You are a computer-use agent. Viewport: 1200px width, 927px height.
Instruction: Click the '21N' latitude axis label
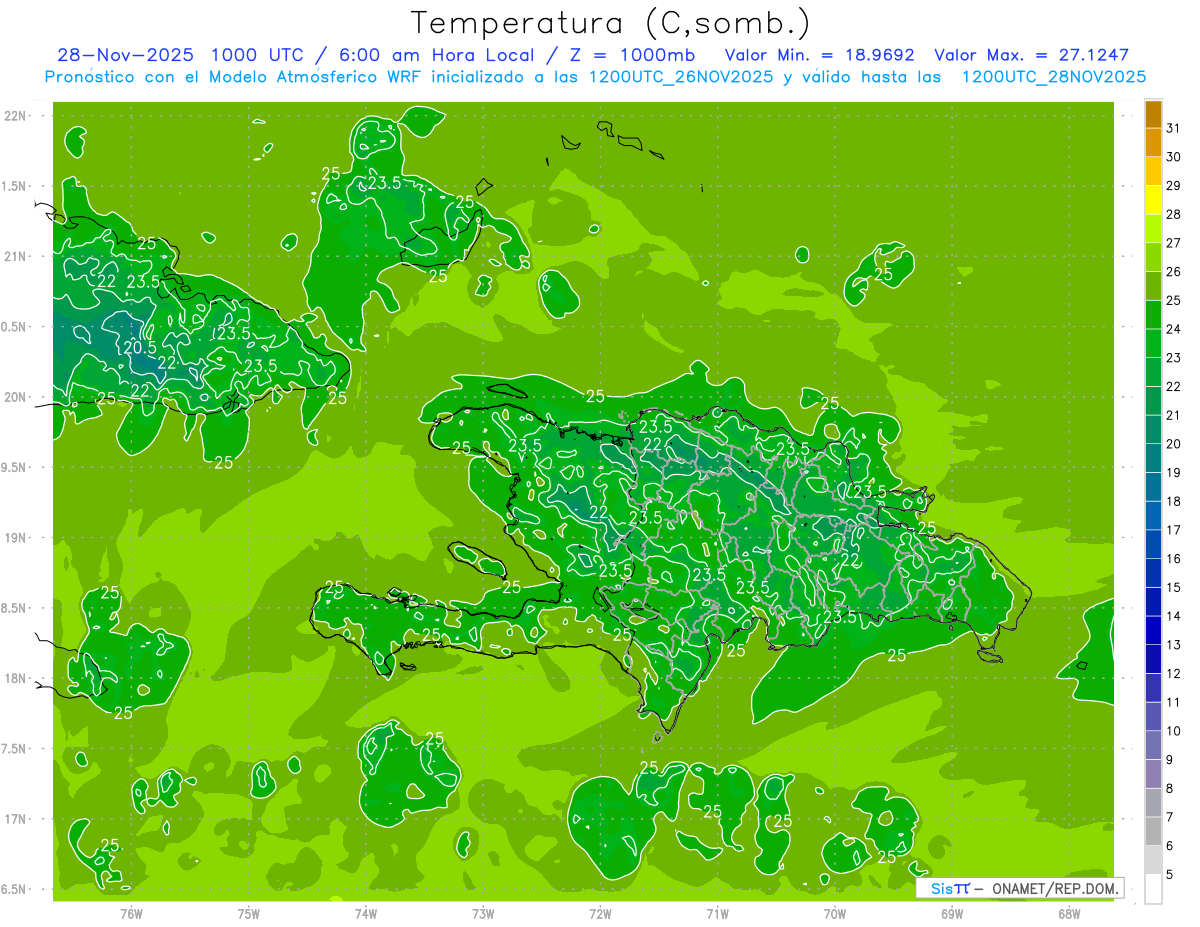17,256
